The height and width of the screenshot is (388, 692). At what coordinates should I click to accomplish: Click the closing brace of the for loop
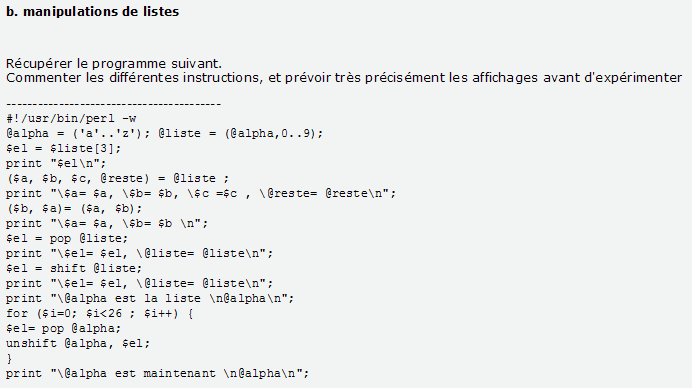[9, 358]
